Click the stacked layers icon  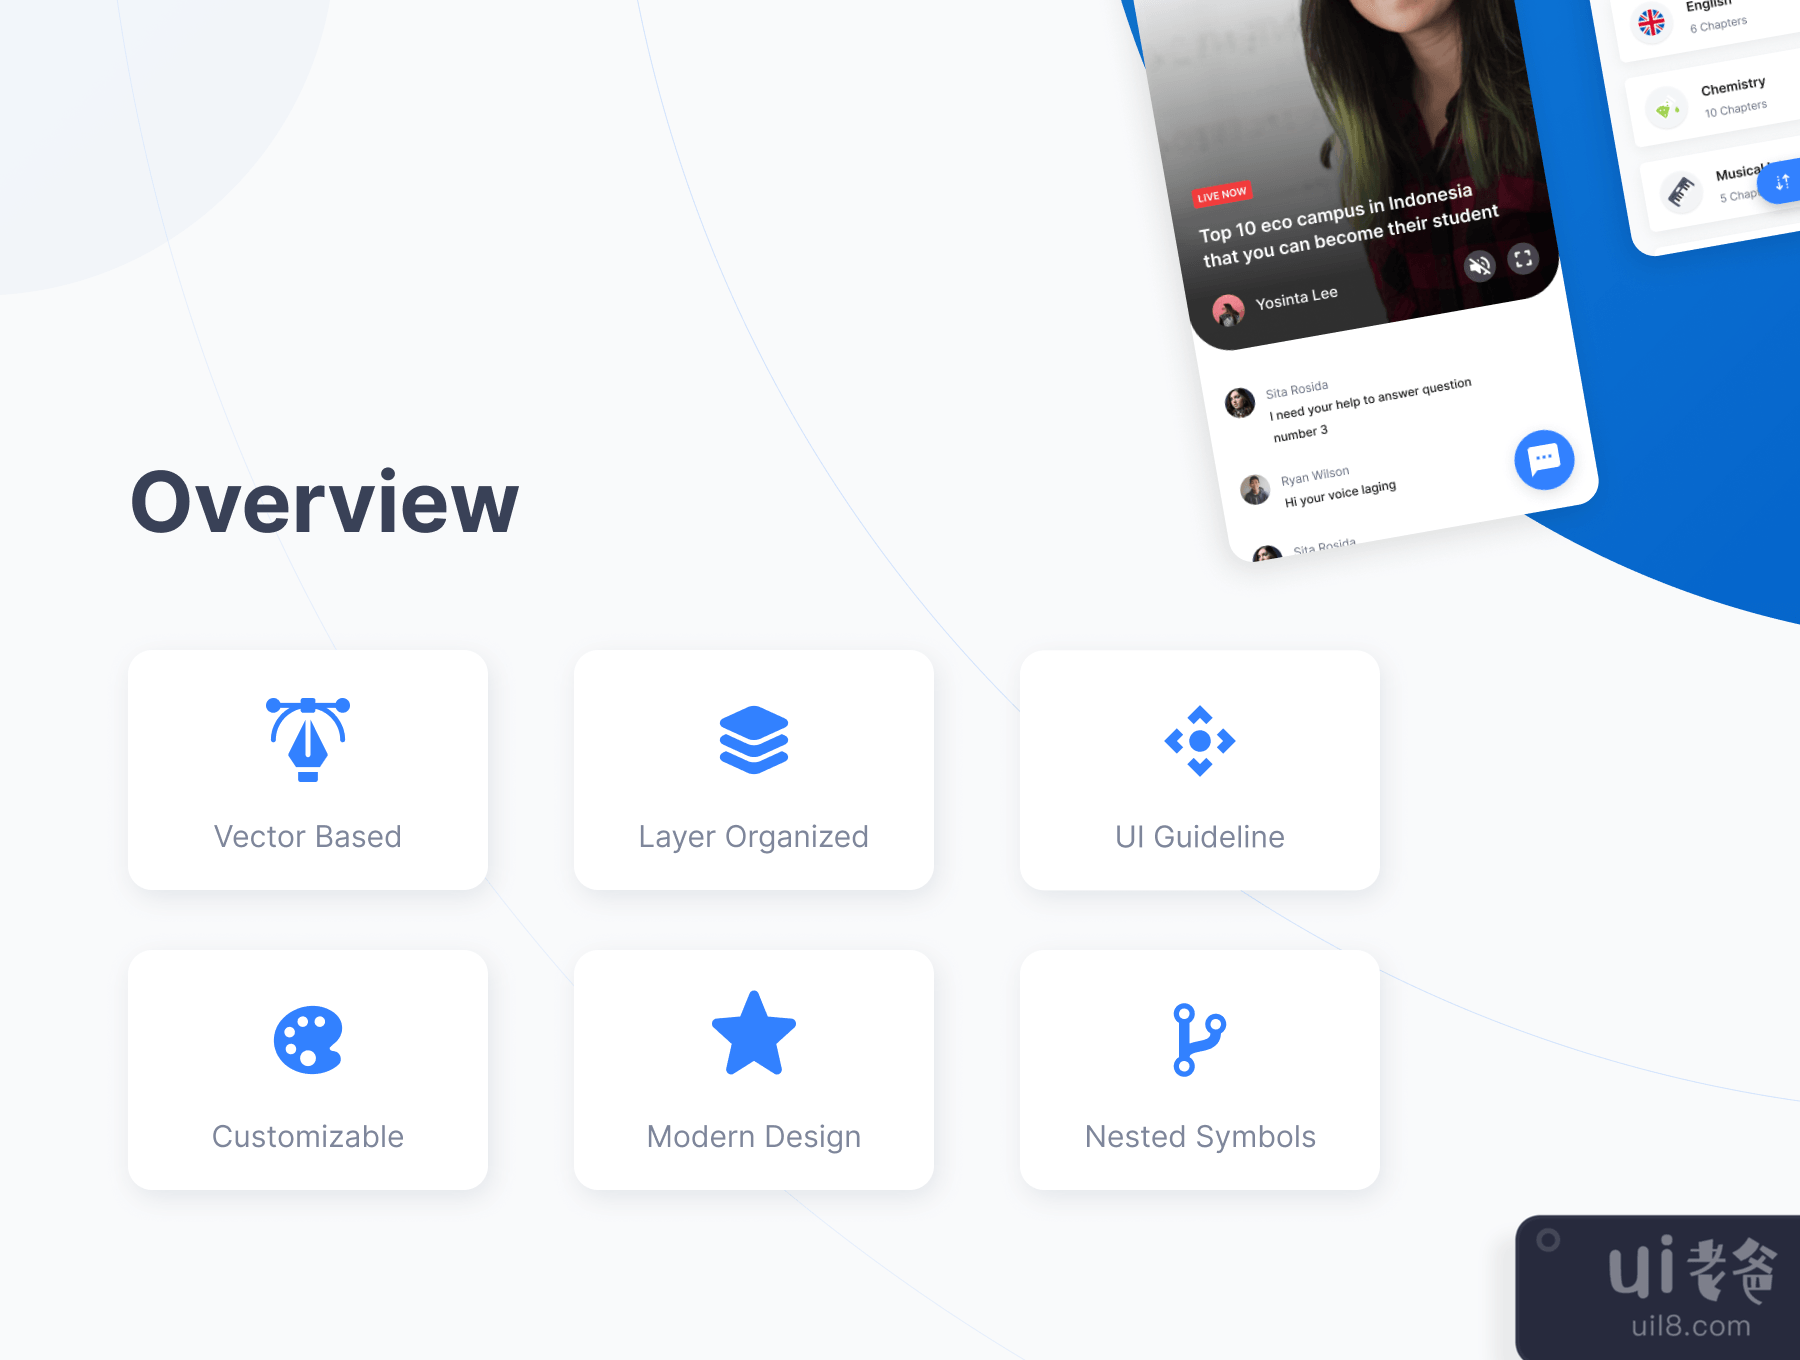754,740
